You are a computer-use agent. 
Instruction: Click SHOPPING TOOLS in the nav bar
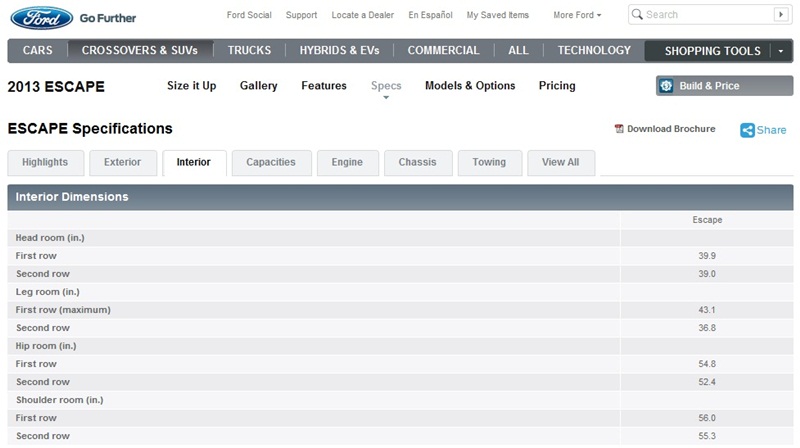click(x=712, y=51)
